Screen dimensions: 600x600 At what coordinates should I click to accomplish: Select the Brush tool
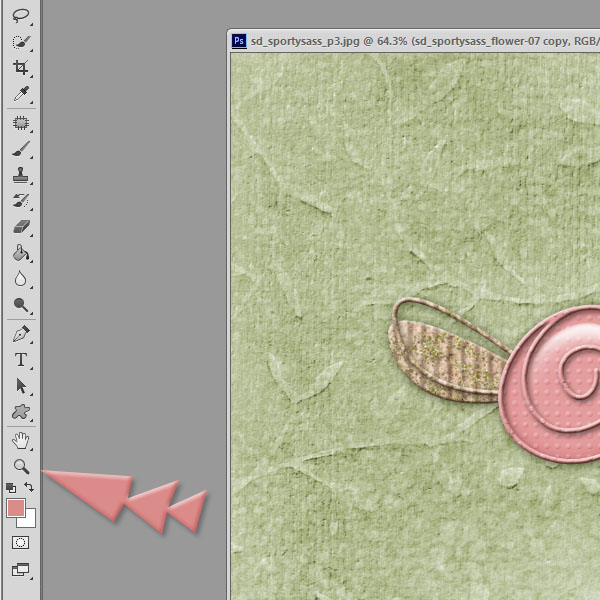click(x=21, y=149)
